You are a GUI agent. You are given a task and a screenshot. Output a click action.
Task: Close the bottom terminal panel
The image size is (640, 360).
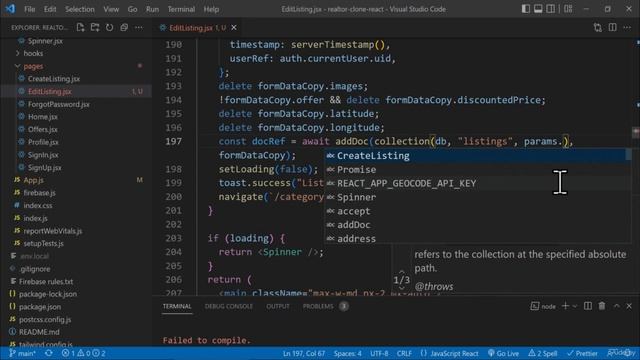[x=629, y=306]
